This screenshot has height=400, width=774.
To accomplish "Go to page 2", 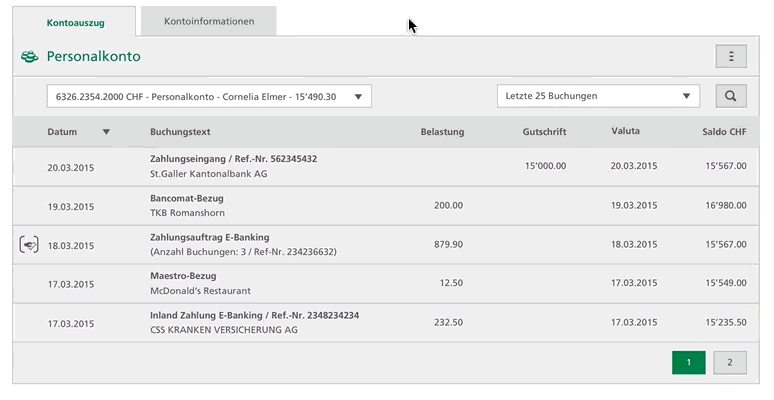I will [x=730, y=362].
